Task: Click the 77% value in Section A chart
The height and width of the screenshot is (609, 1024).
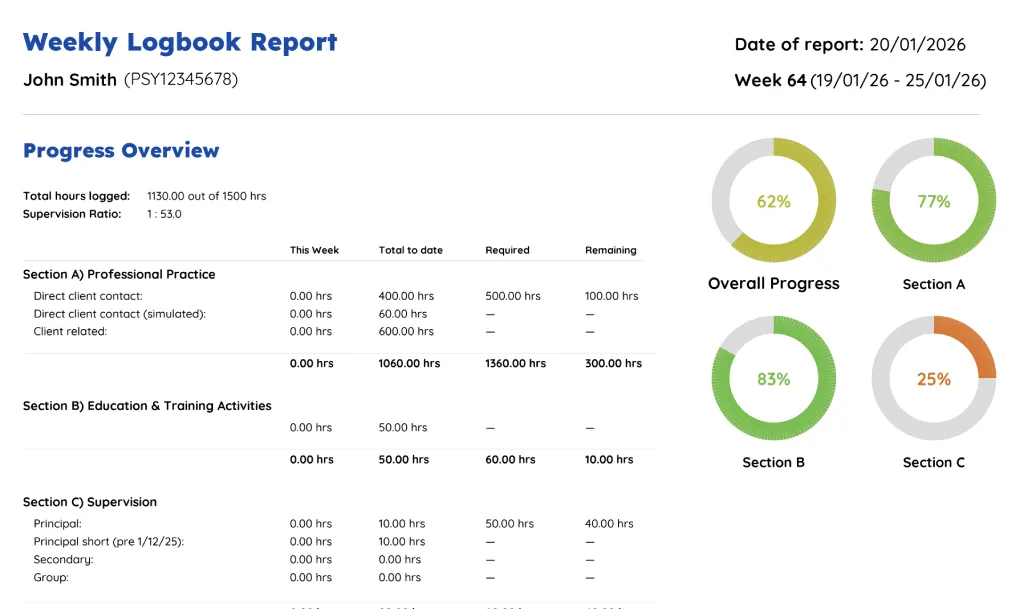Action: coord(932,199)
